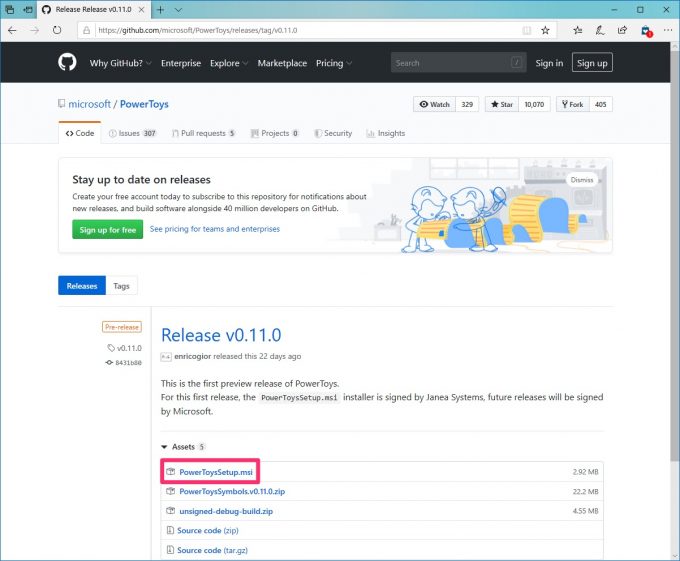Open the Favorites hub icon
Screen dimensions: 680x561
click(x=578, y=30)
